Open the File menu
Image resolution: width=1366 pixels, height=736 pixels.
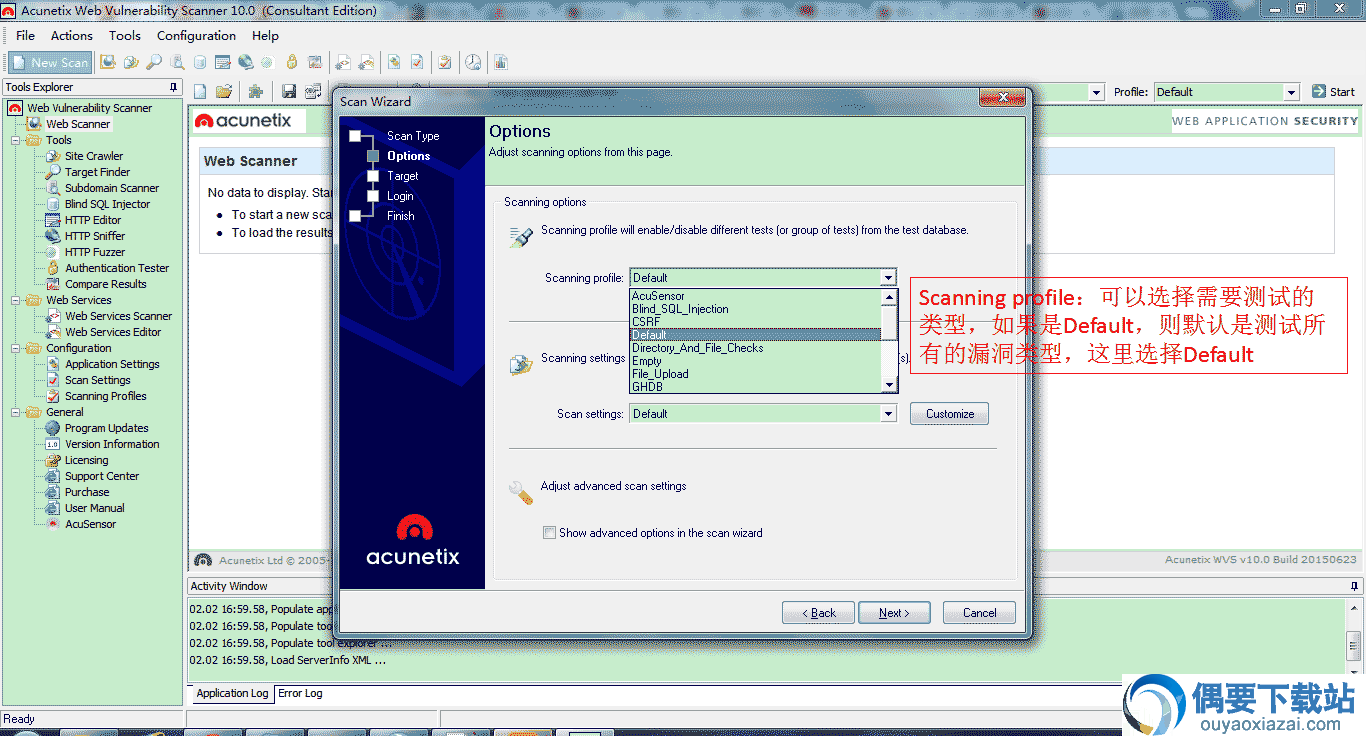[x=25, y=35]
